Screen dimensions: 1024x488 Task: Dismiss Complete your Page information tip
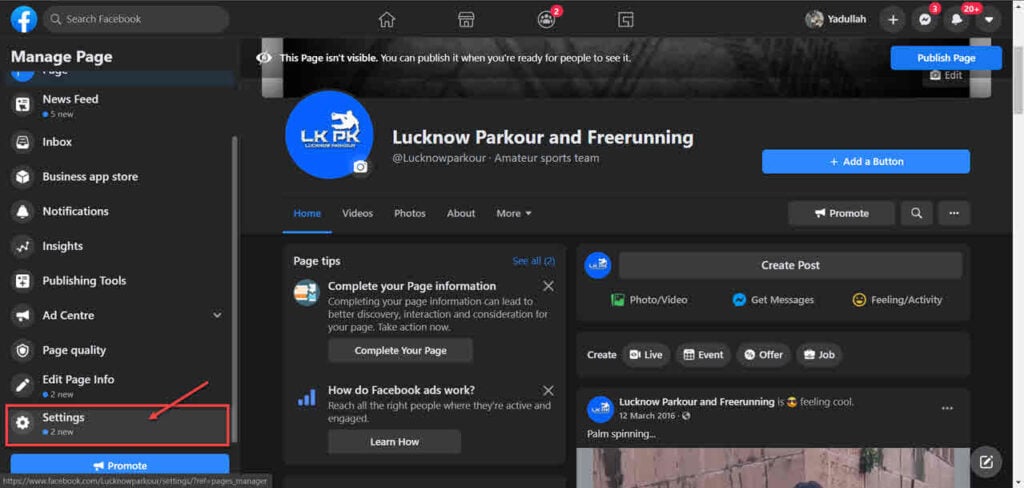click(x=548, y=286)
